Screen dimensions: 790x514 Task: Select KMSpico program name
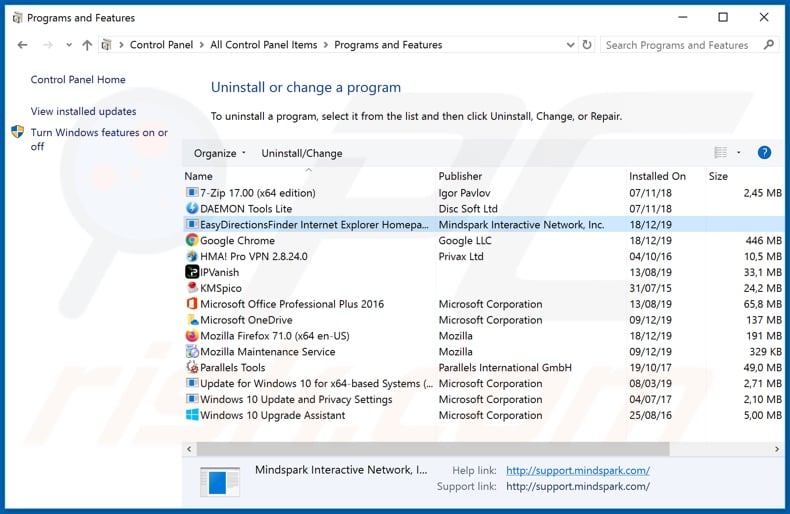[221, 288]
